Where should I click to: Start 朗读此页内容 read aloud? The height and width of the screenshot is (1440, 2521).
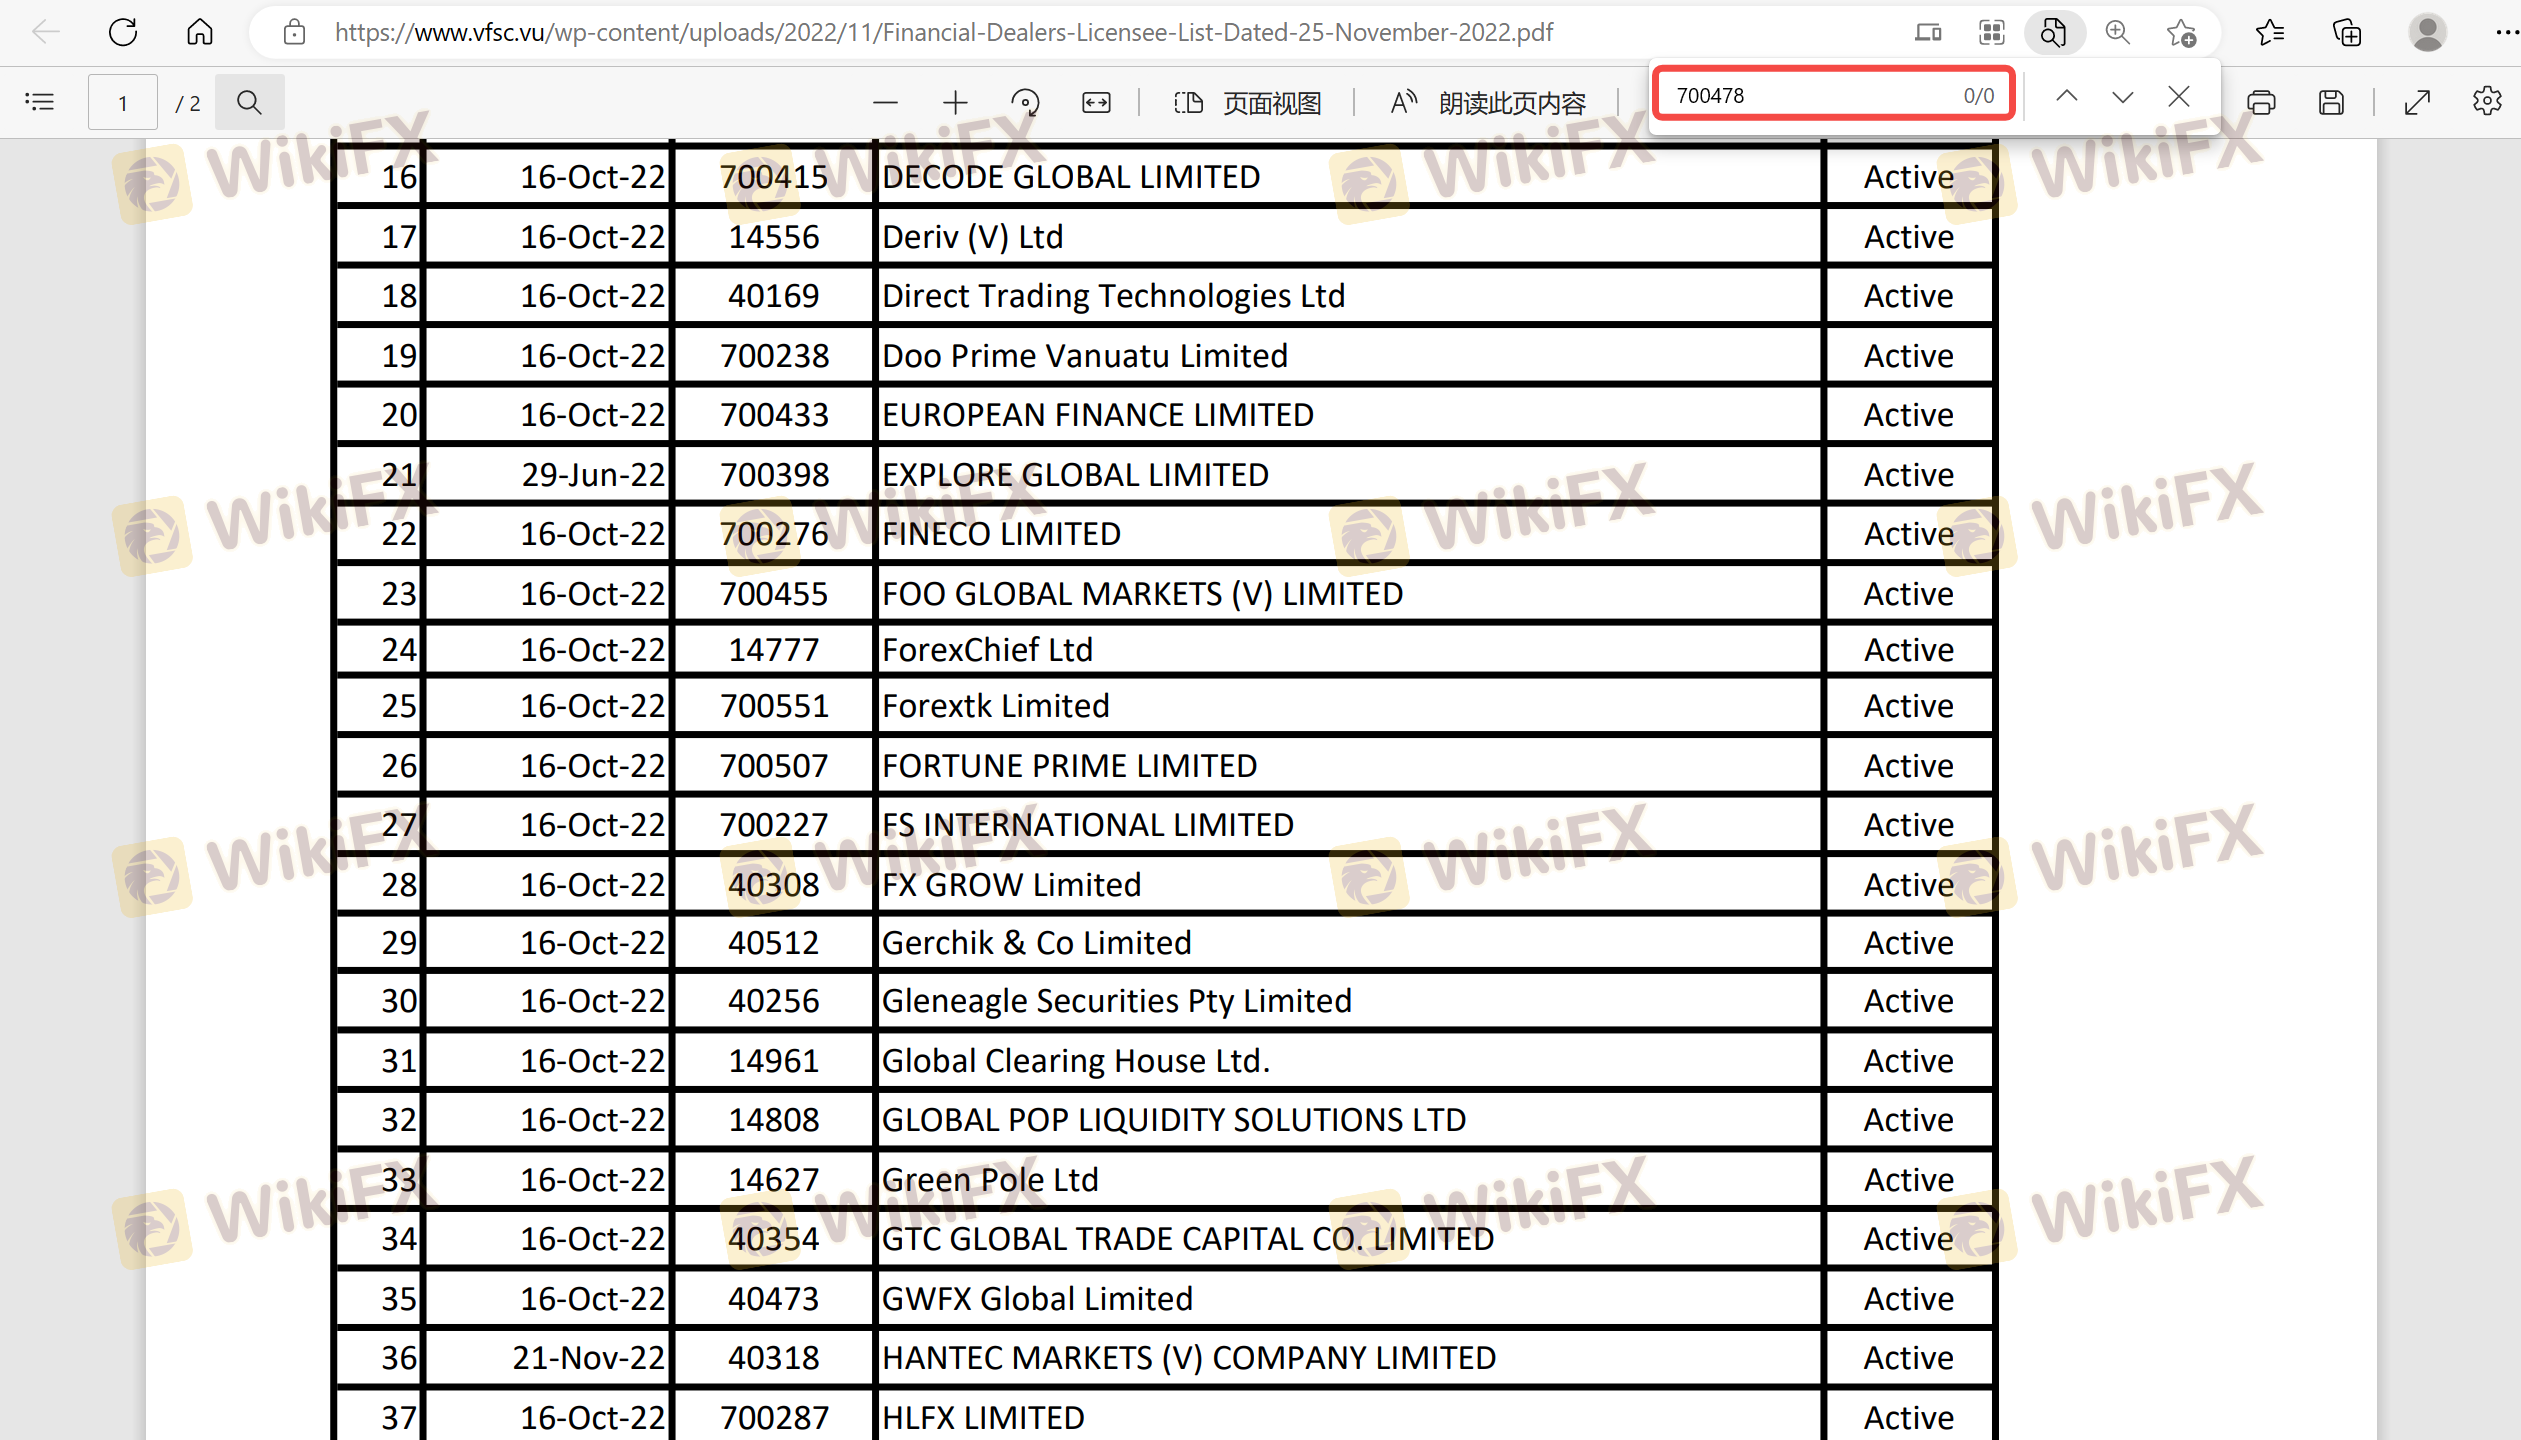pyautogui.click(x=1488, y=102)
